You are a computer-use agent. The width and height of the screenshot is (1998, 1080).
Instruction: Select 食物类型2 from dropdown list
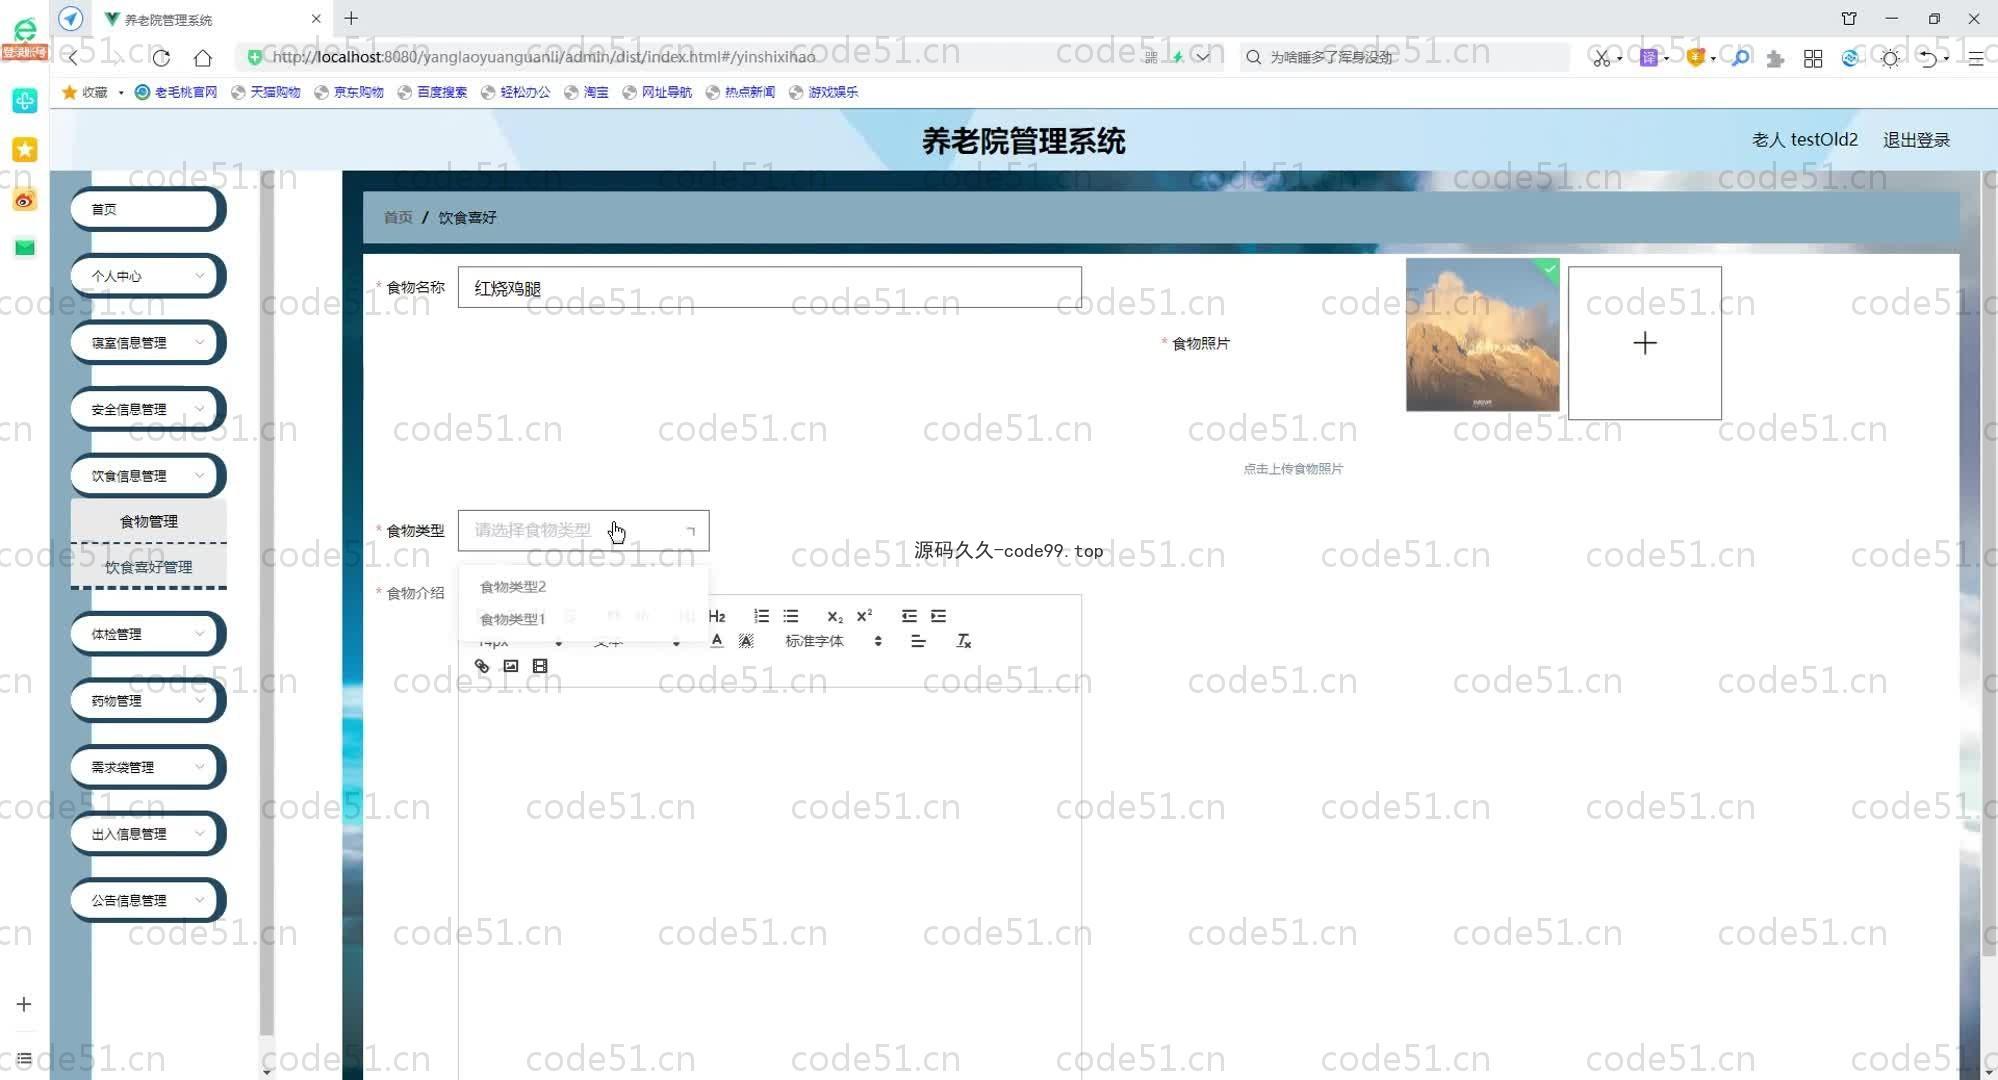(513, 587)
